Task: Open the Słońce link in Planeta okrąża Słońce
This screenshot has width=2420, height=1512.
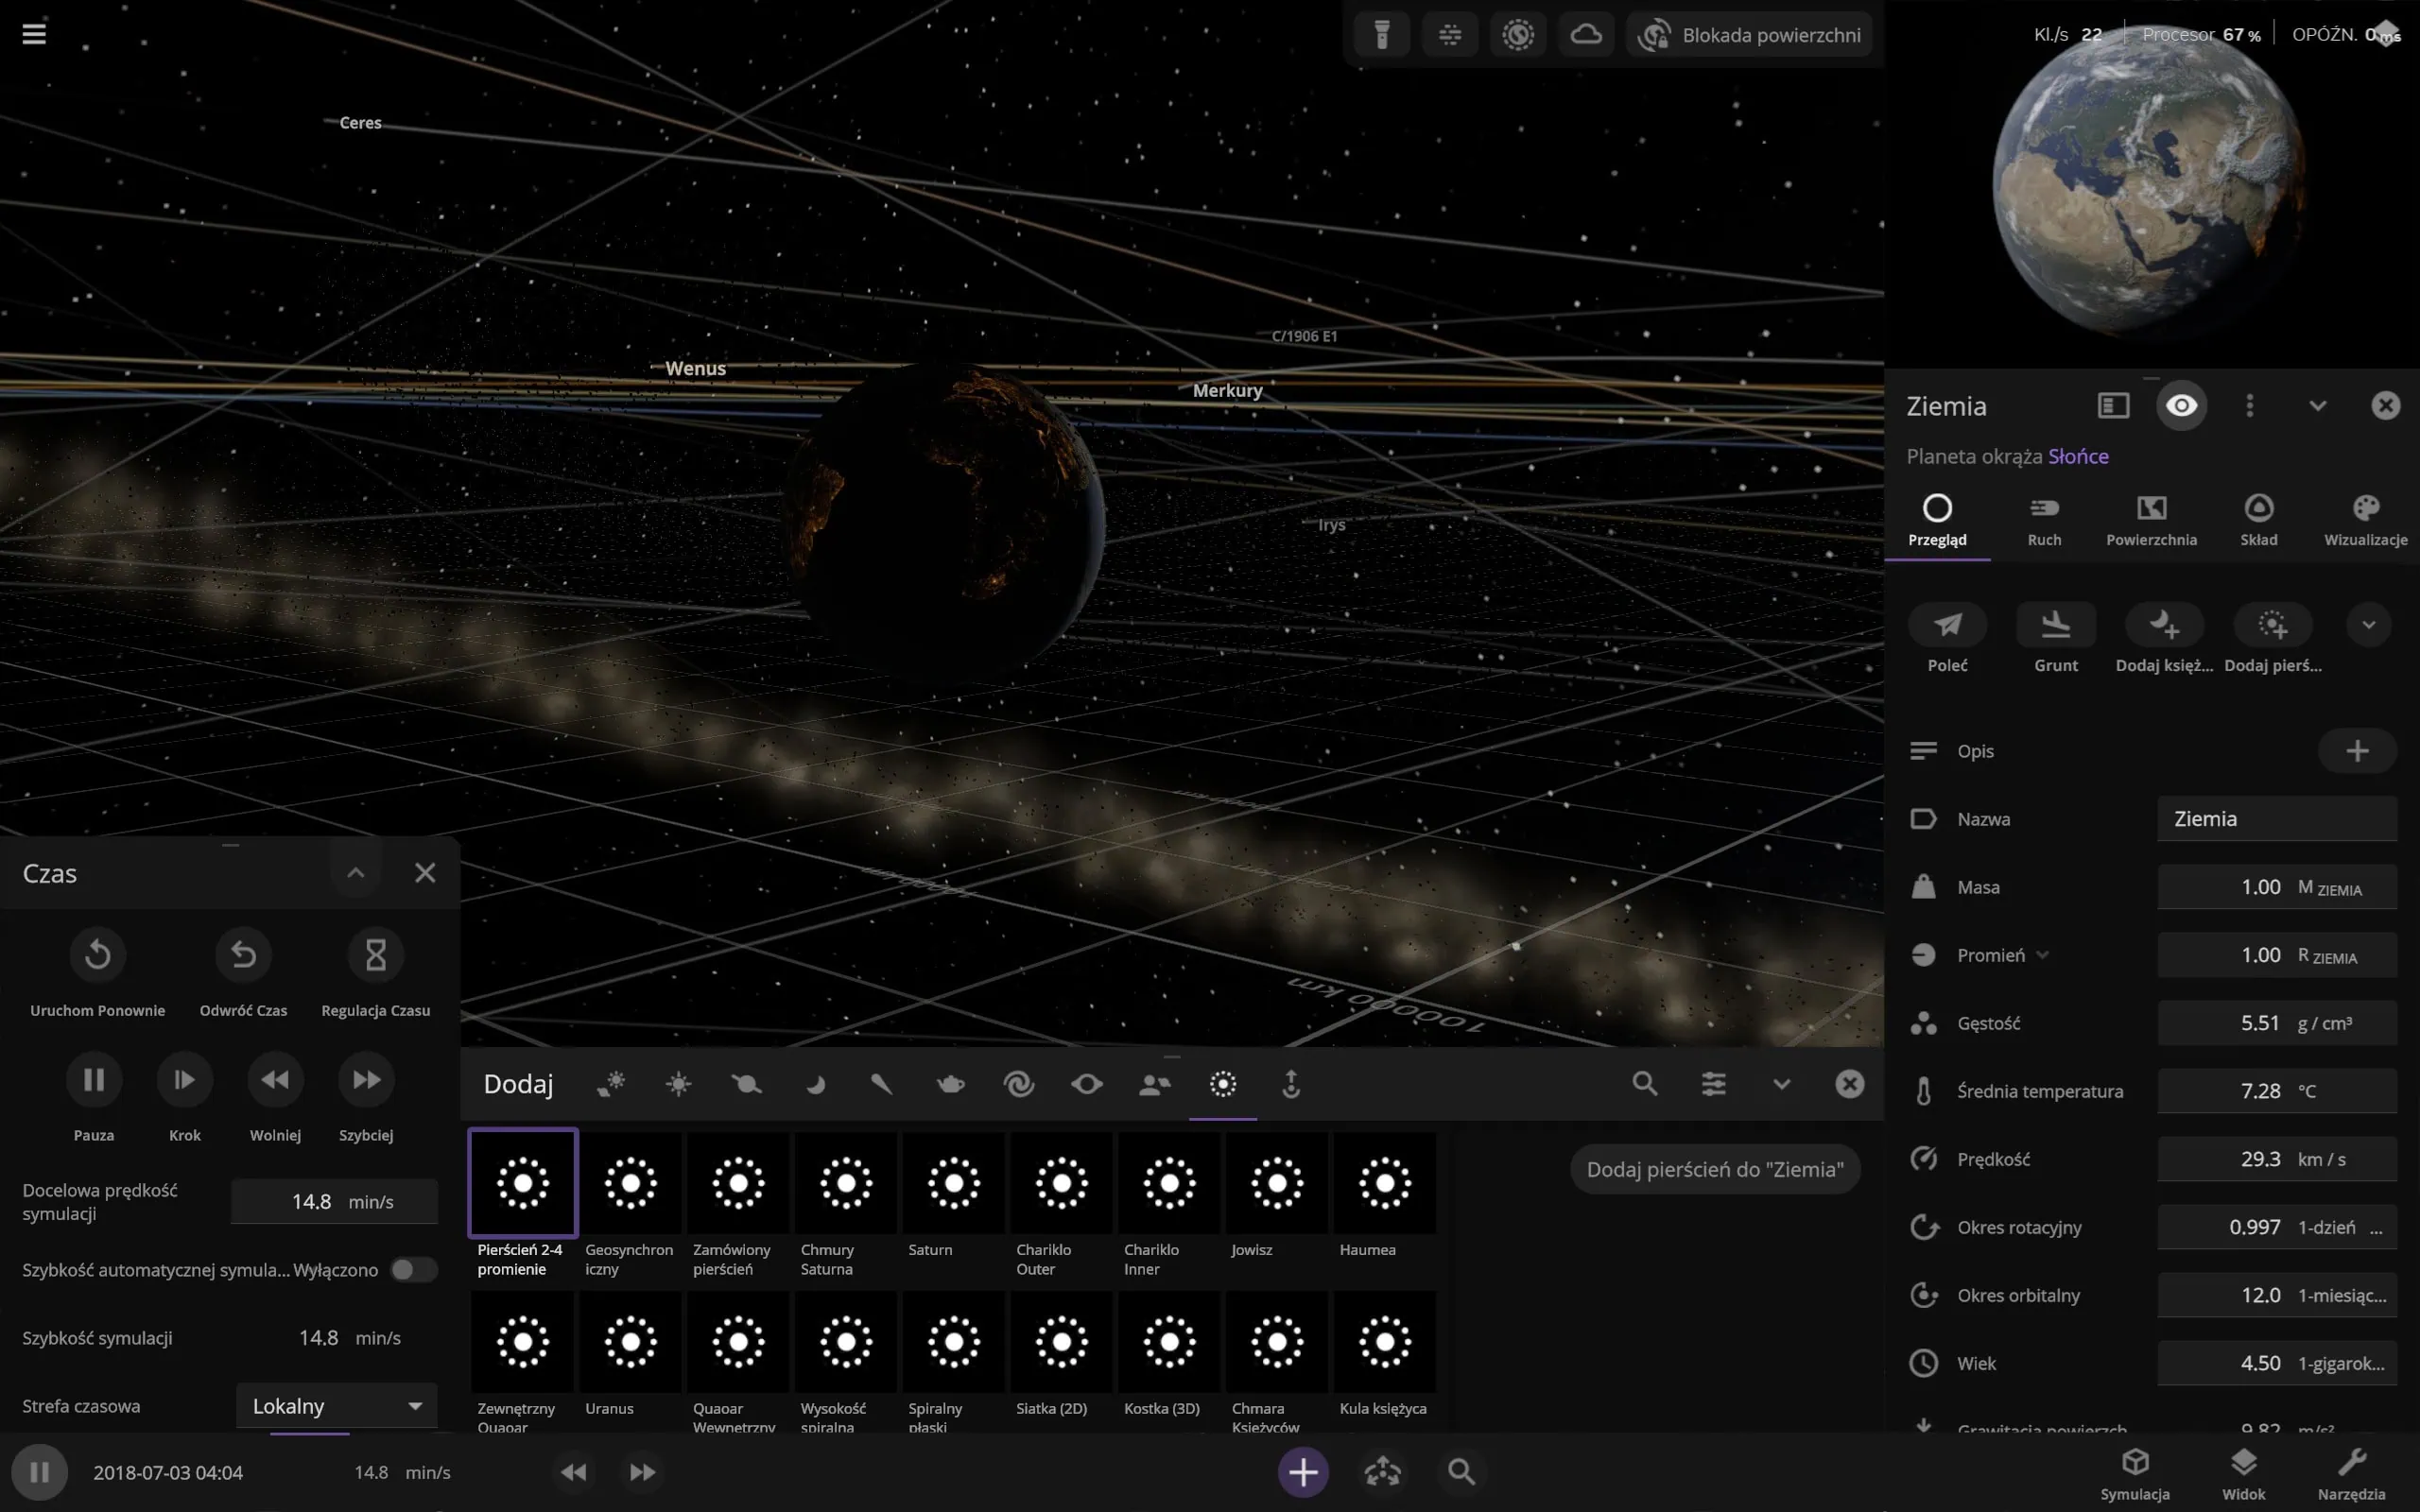Action: point(2079,456)
